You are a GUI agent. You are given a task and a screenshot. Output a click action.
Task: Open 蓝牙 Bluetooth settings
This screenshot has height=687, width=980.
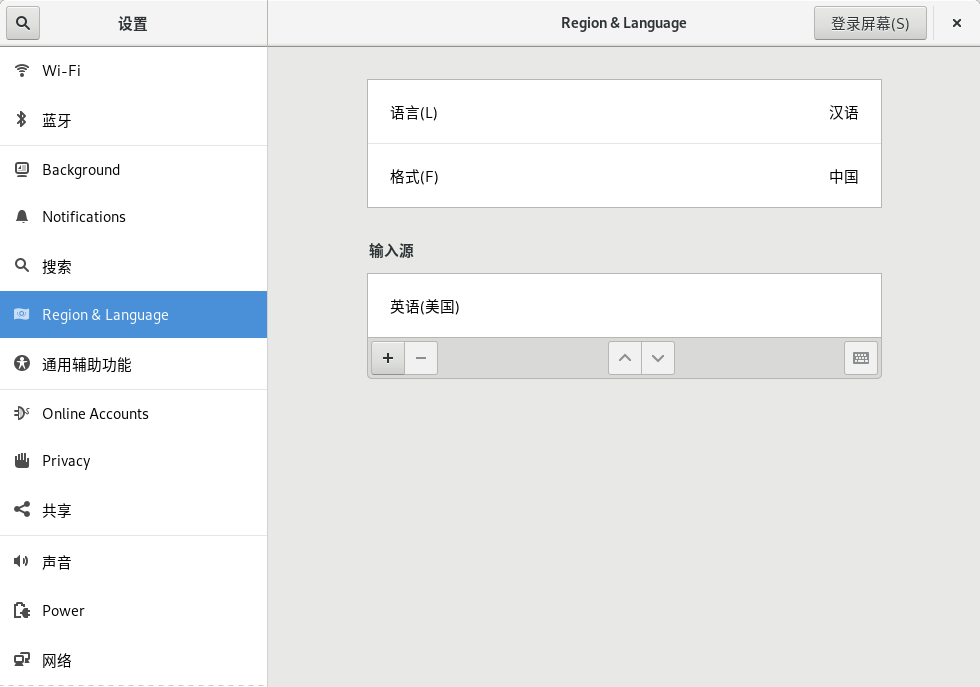tap(133, 121)
